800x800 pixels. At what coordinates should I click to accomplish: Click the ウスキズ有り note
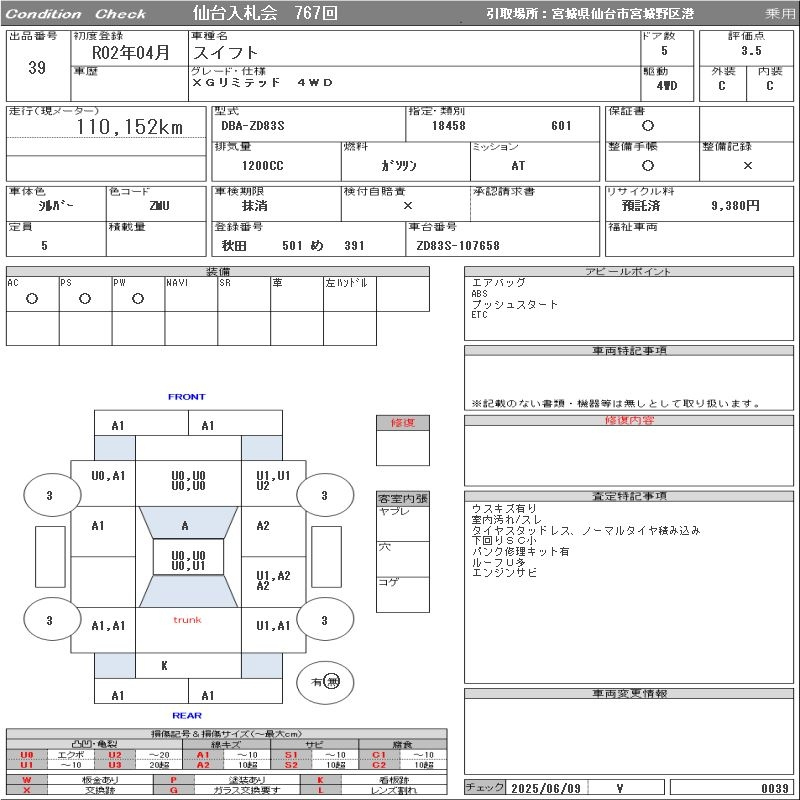(504, 508)
